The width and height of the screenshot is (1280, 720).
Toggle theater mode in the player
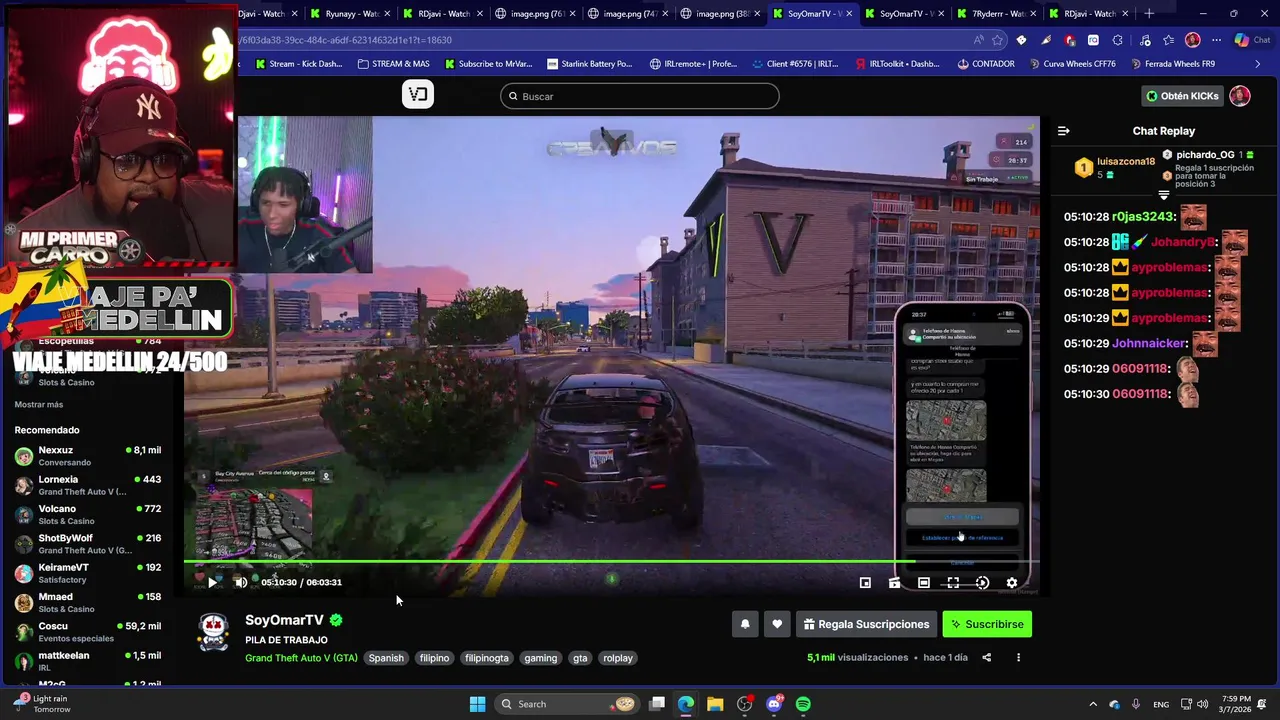click(x=924, y=582)
